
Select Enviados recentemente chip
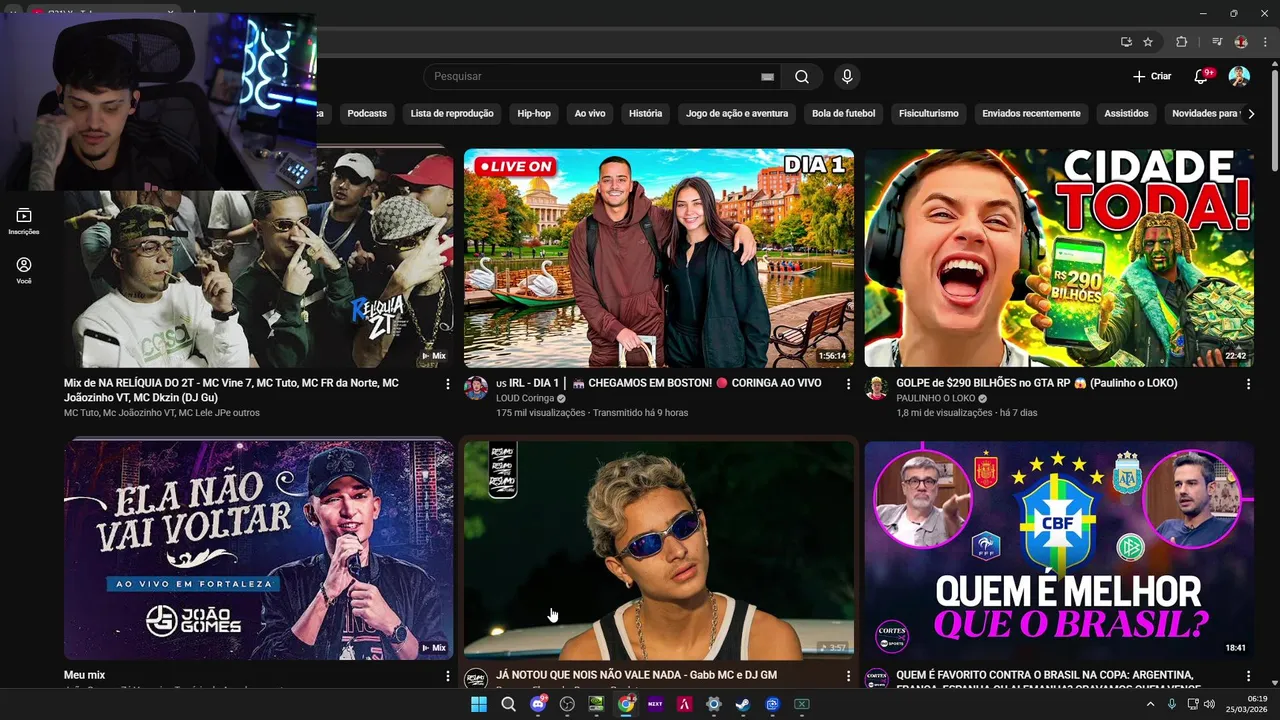(x=1031, y=114)
